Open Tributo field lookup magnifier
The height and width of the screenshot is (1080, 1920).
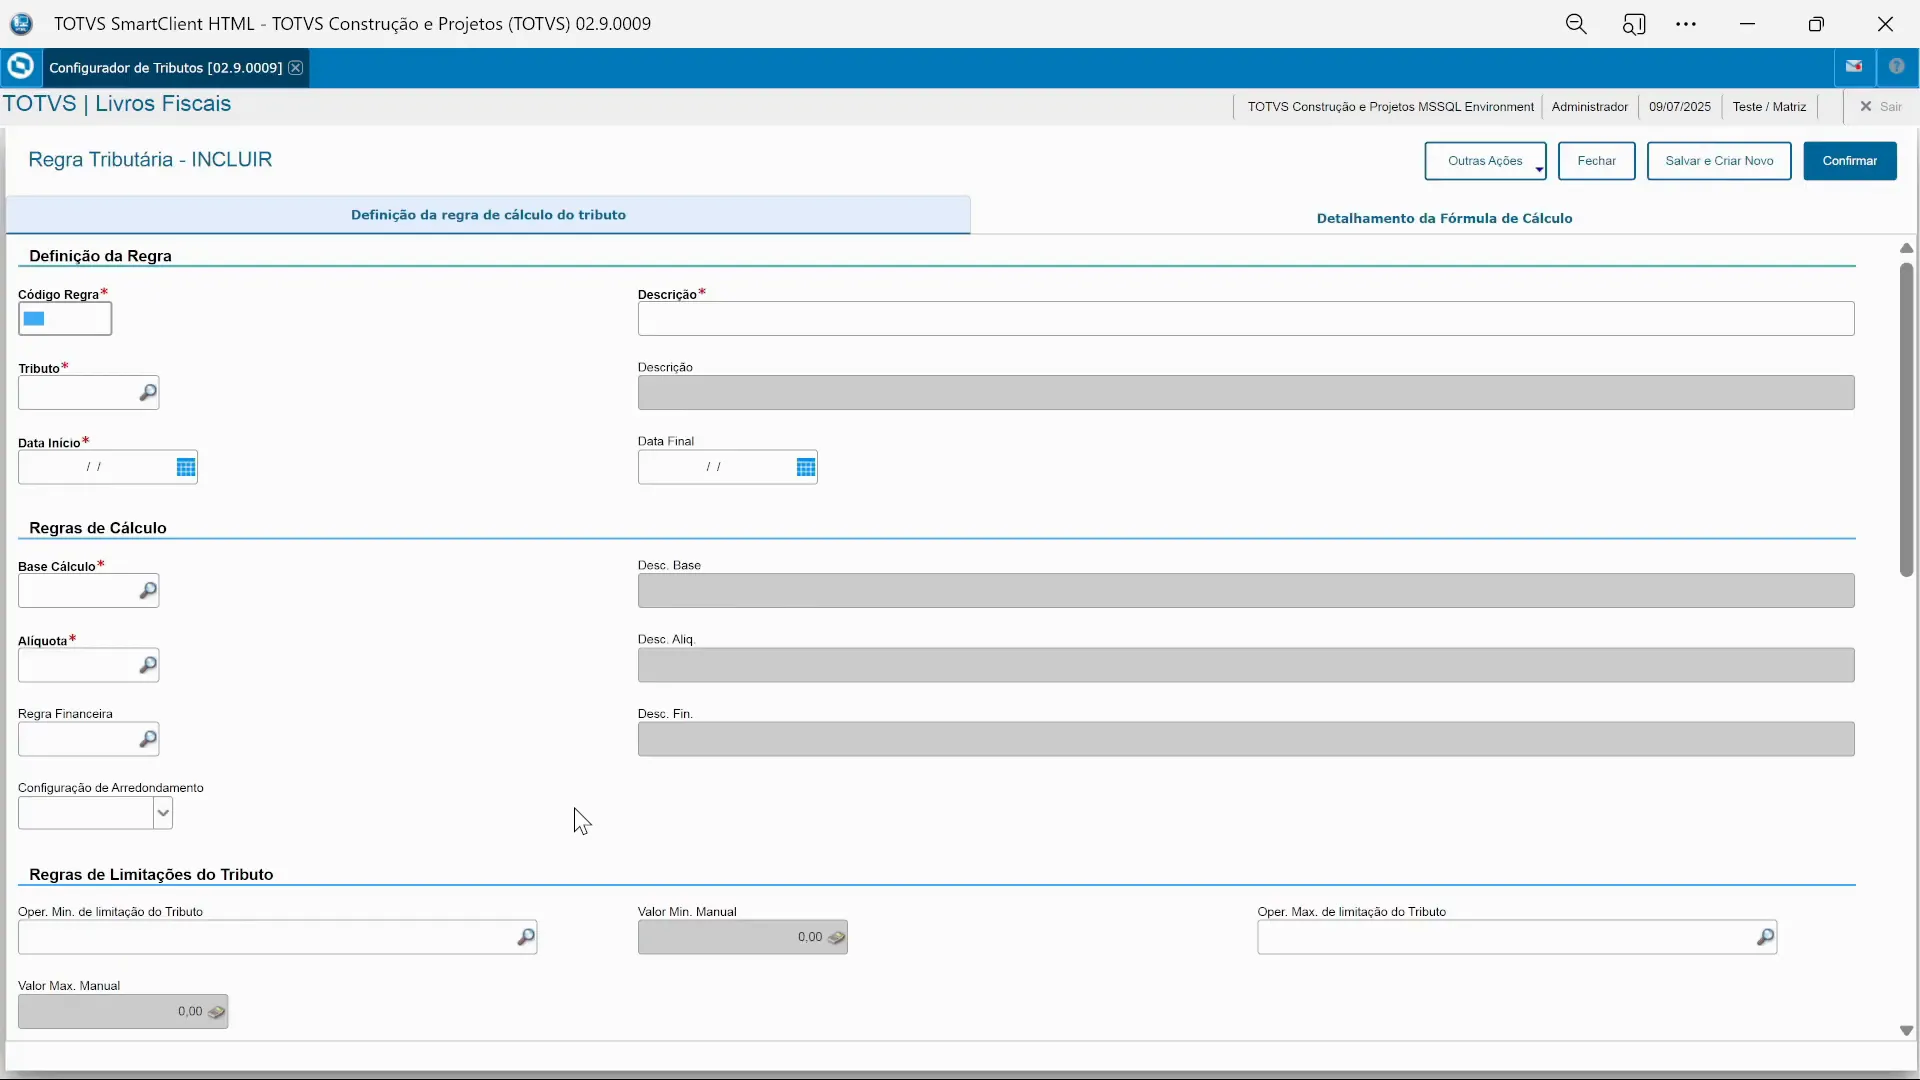148,393
